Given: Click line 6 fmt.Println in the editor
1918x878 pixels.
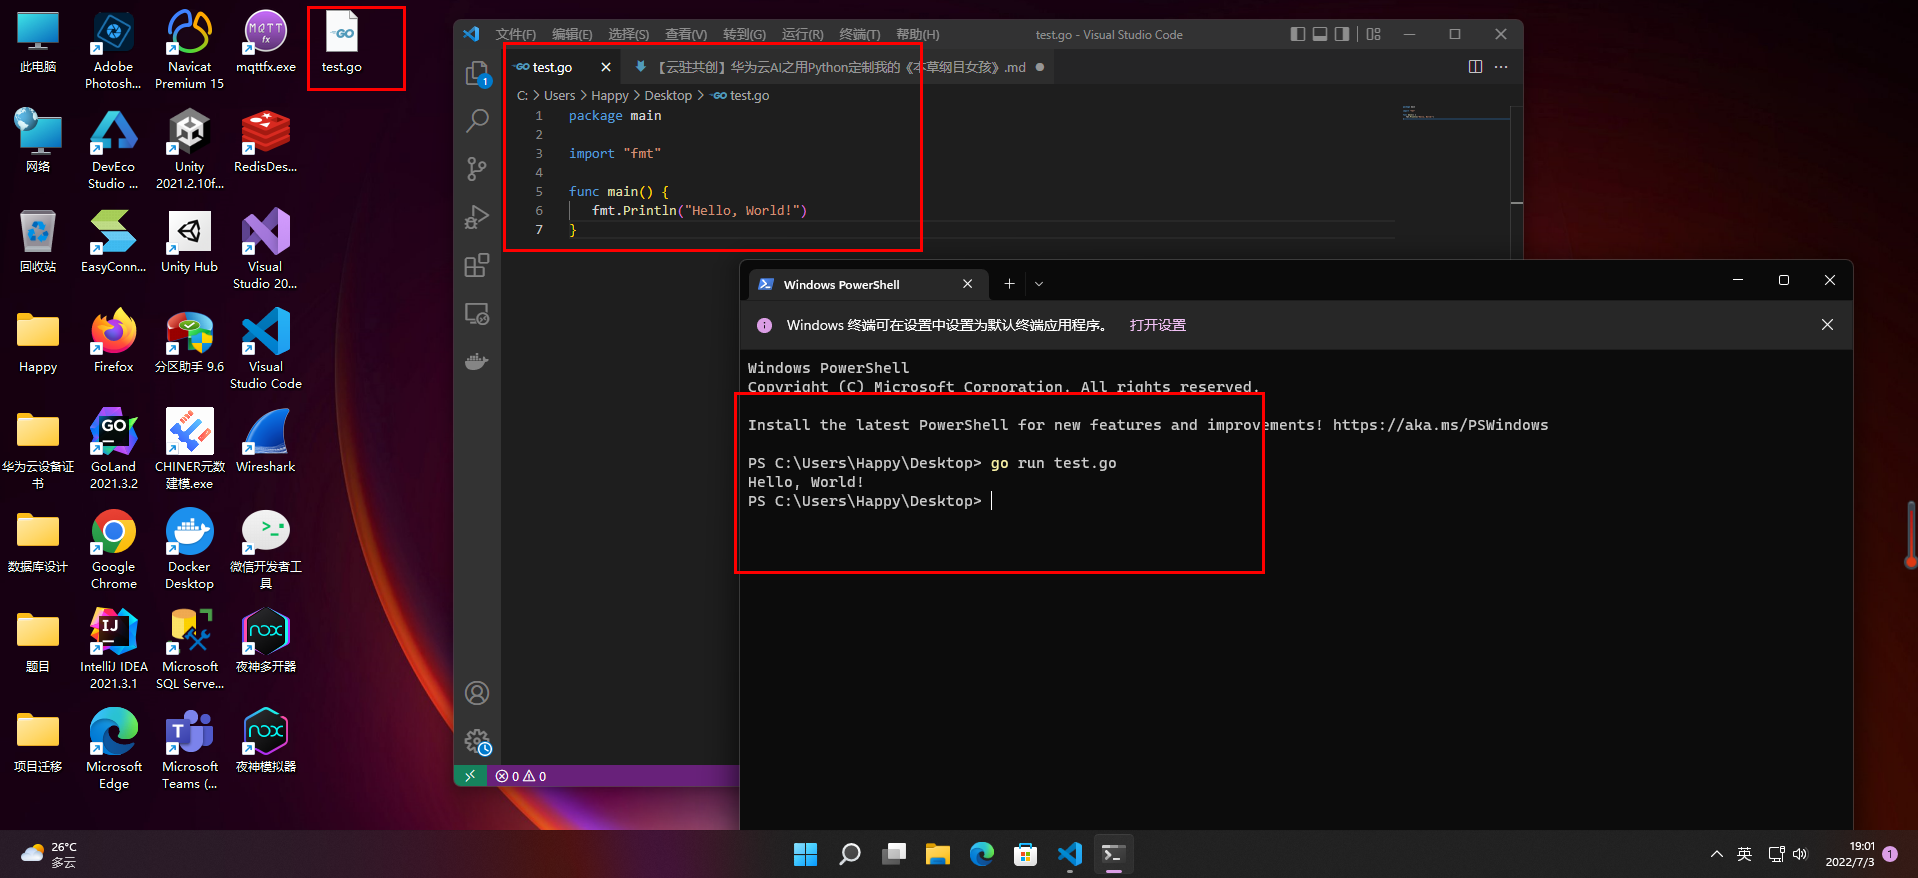Looking at the screenshot, I should click(699, 211).
